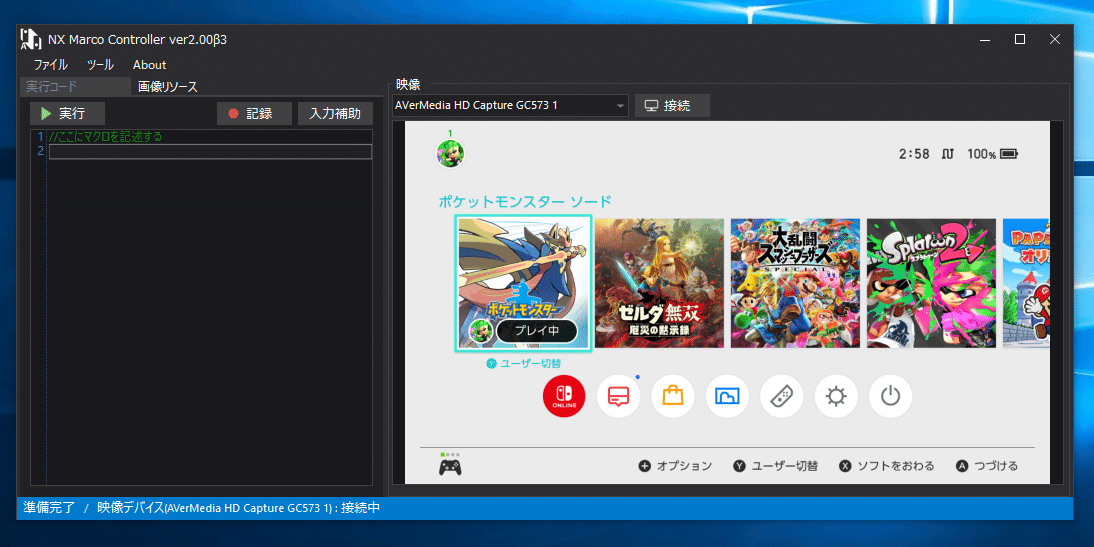Open the Nintendo eShop bag icon
1094x547 pixels.
click(673, 397)
